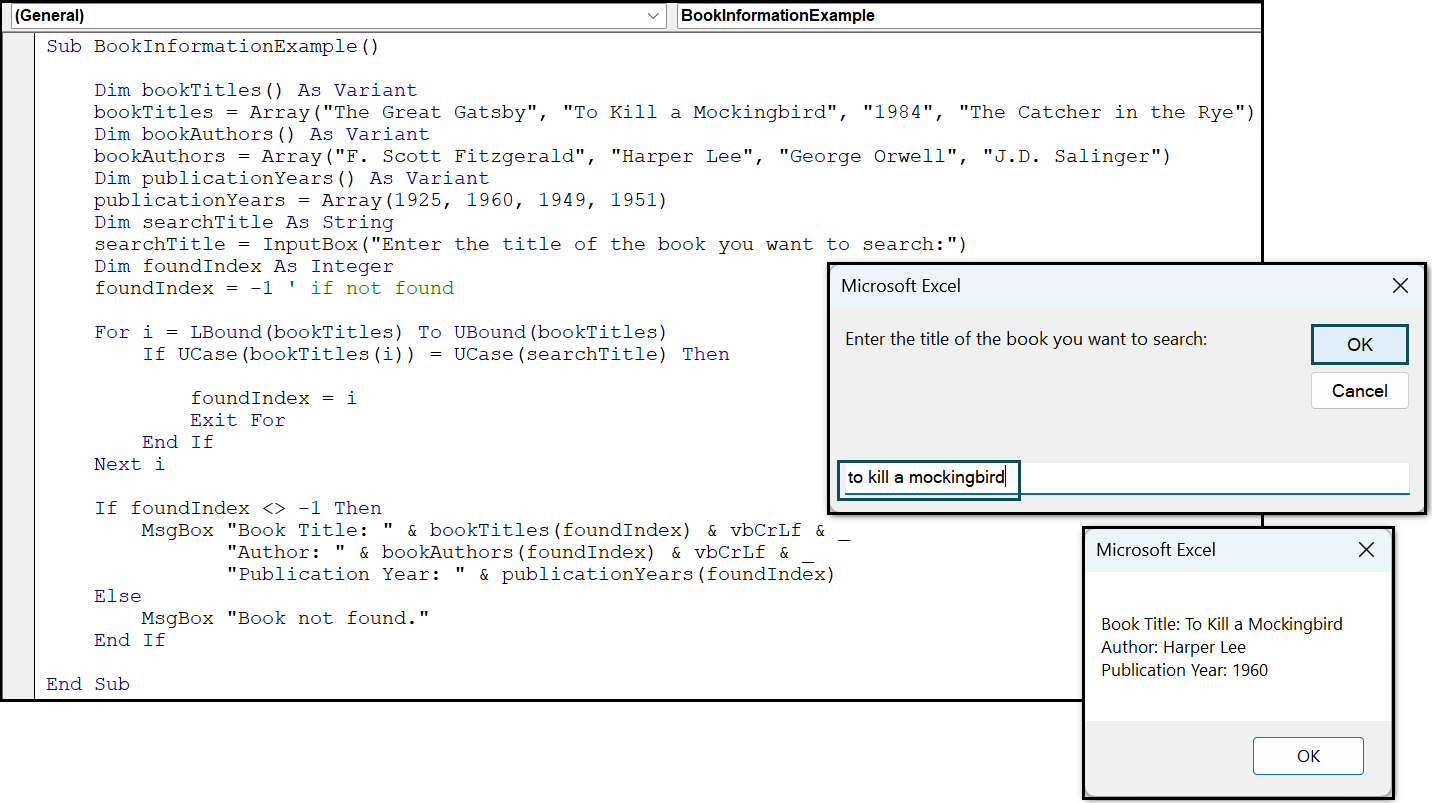
Task: Click "Author: Harper Lee" in the message box
Action: (x=1173, y=647)
